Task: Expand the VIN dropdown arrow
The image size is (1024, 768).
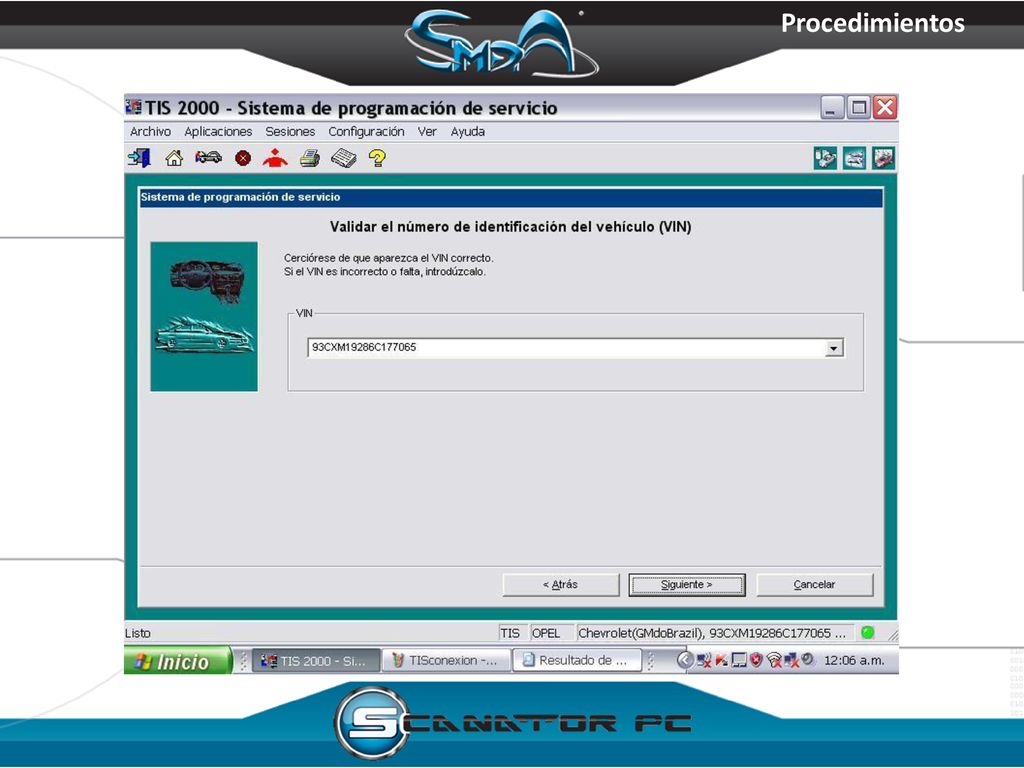Action: (833, 348)
